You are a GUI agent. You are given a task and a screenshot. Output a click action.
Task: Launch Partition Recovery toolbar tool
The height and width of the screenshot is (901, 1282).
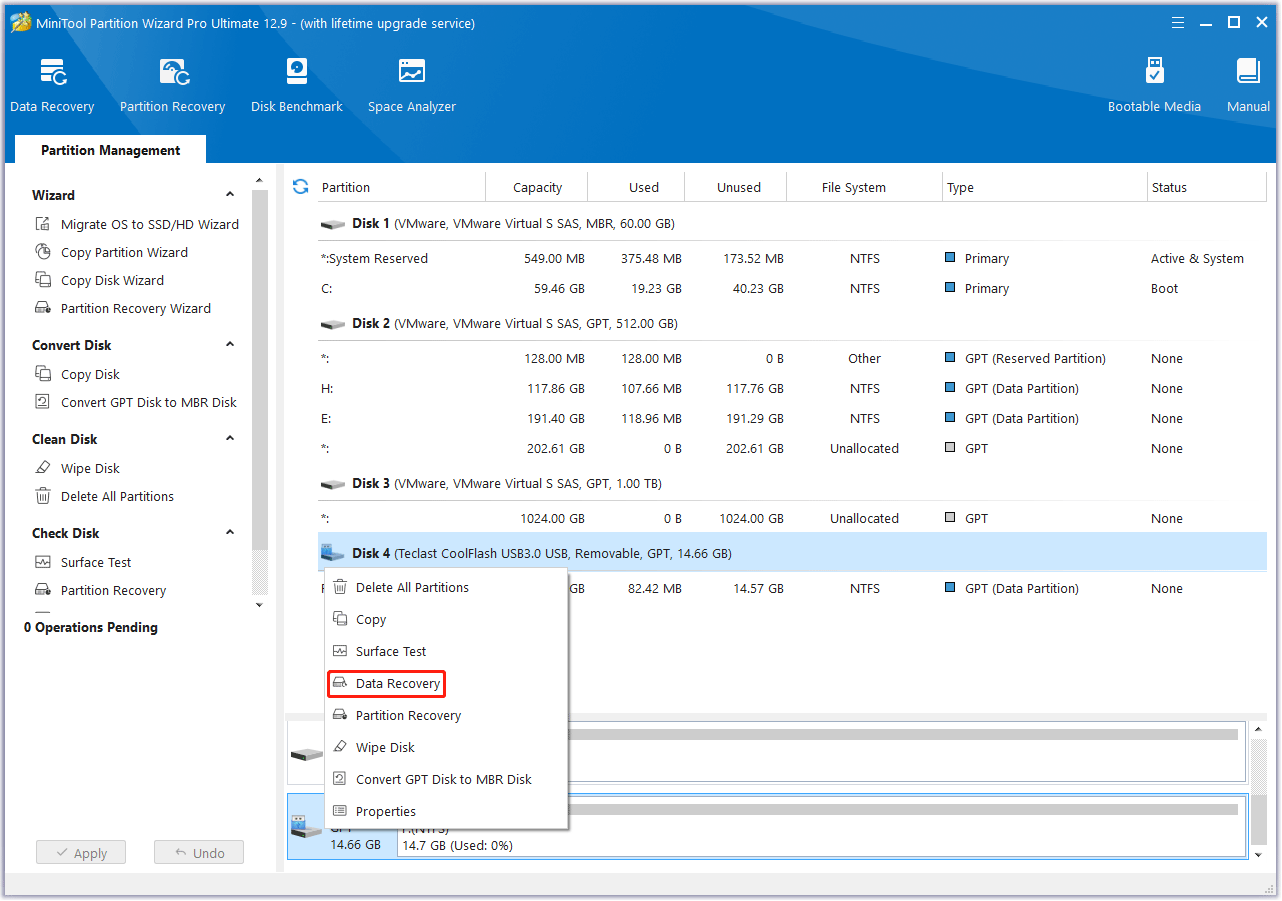[x=172, y=86]
